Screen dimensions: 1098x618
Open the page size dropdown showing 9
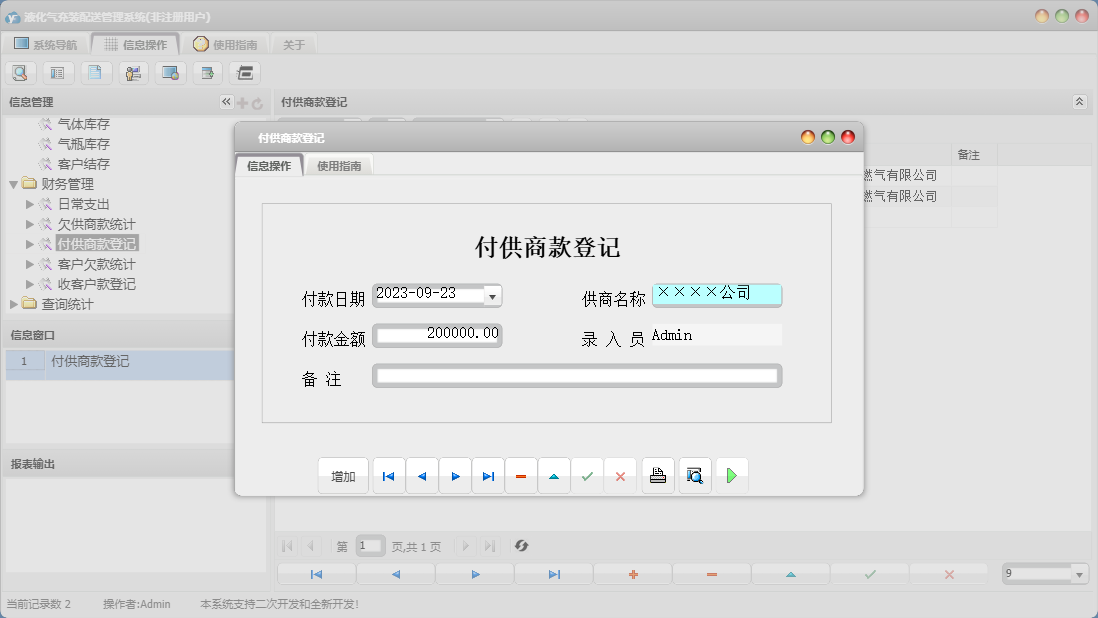[x=1078, y=572]
